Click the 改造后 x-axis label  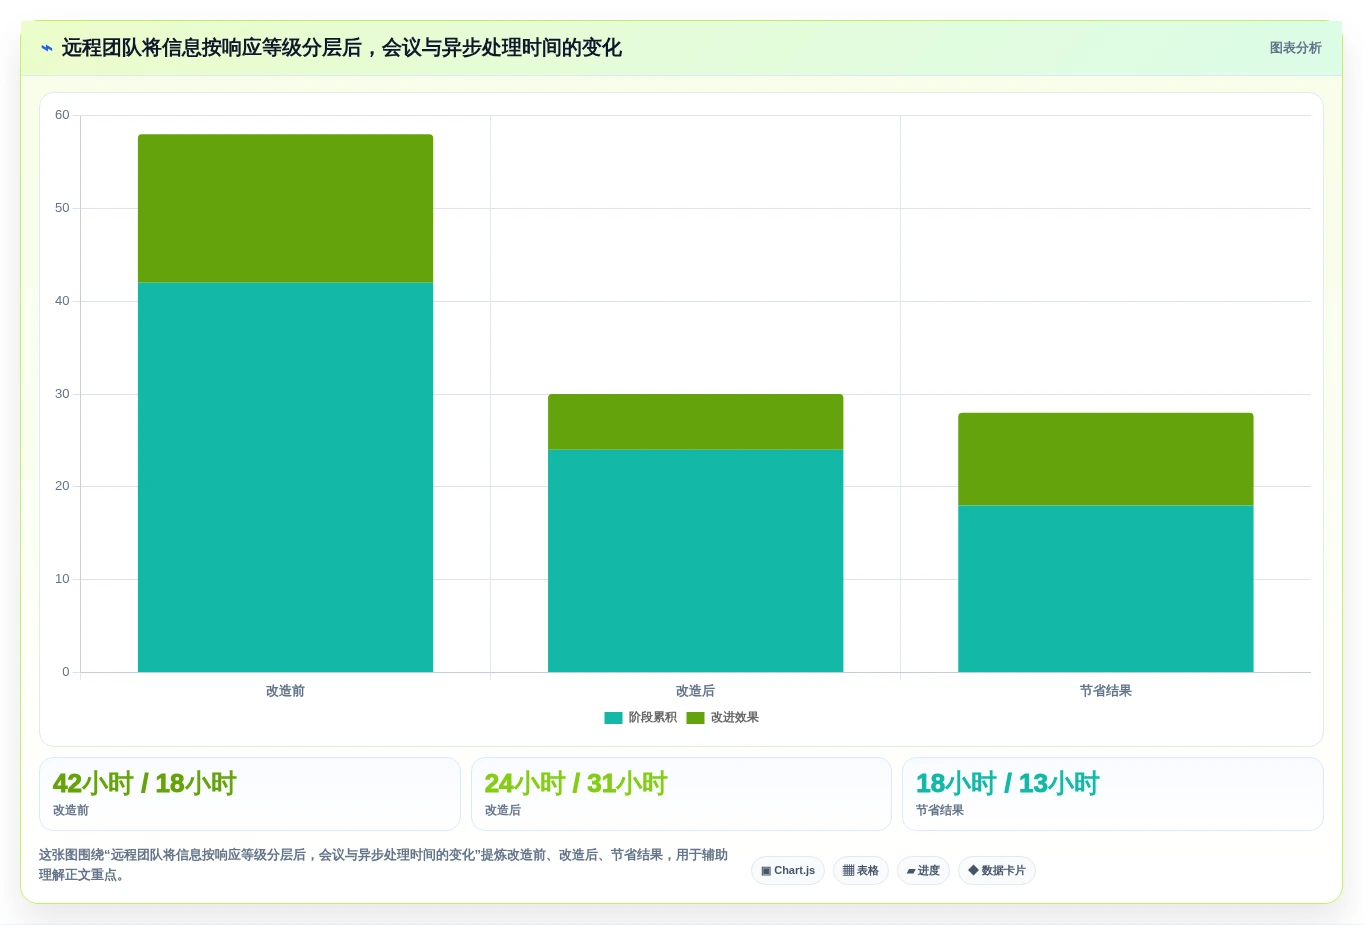click(695, 691)
